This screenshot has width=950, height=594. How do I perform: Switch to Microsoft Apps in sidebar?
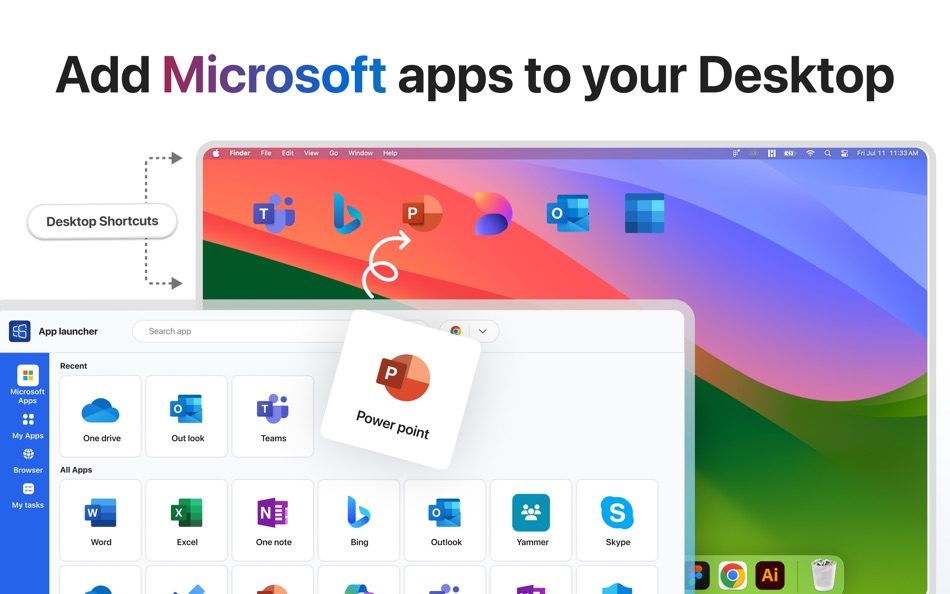point(27,384)
